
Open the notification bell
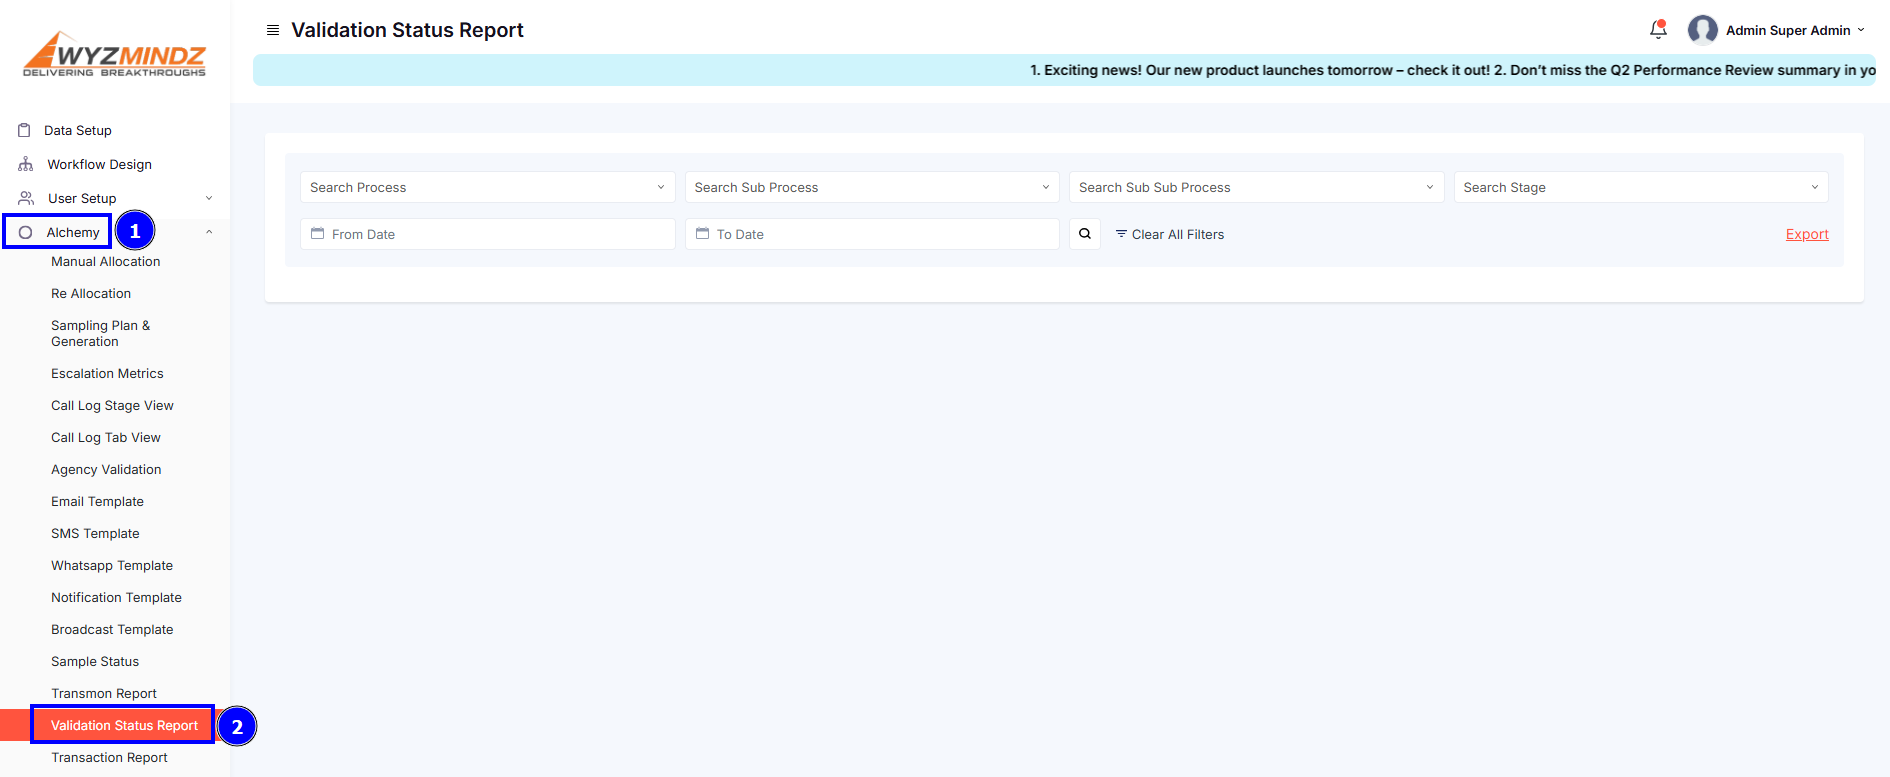tap(1658, 30)
